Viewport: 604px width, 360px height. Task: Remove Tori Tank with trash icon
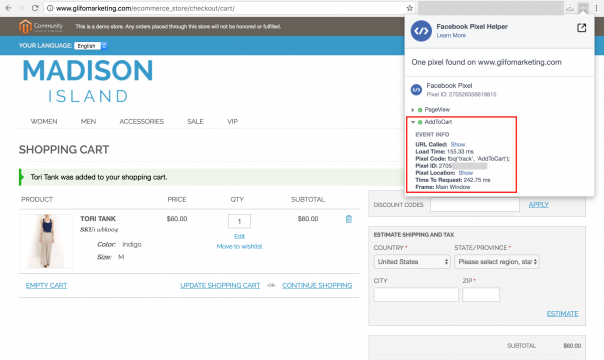[x=349, y=219]
